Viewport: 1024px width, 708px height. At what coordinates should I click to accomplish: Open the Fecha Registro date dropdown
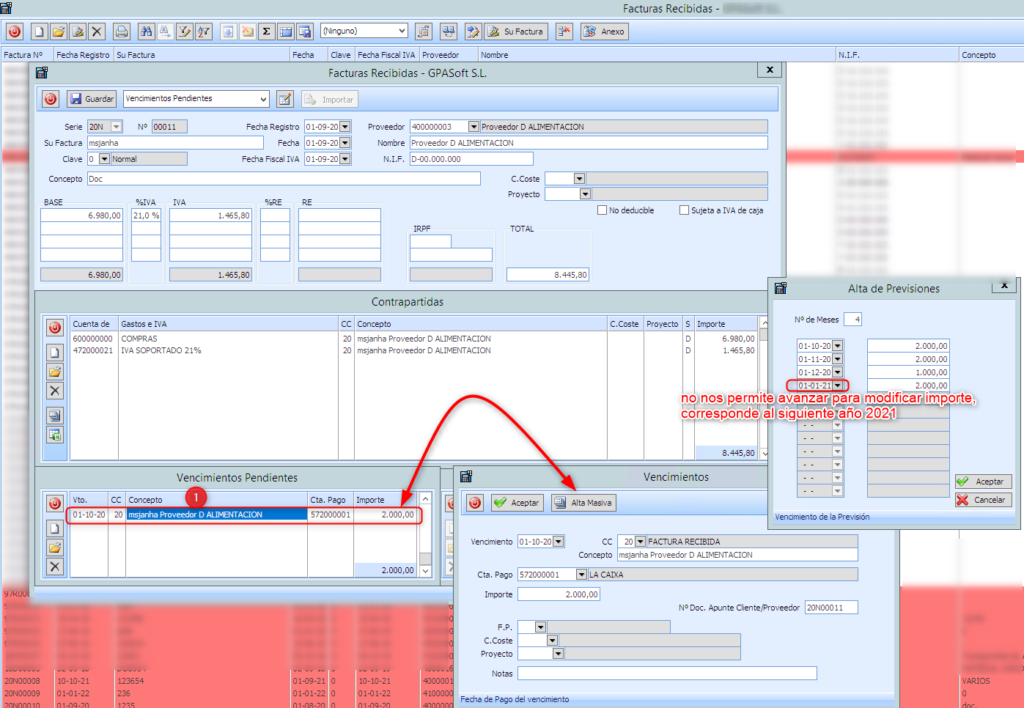click(x=346, y=127)
